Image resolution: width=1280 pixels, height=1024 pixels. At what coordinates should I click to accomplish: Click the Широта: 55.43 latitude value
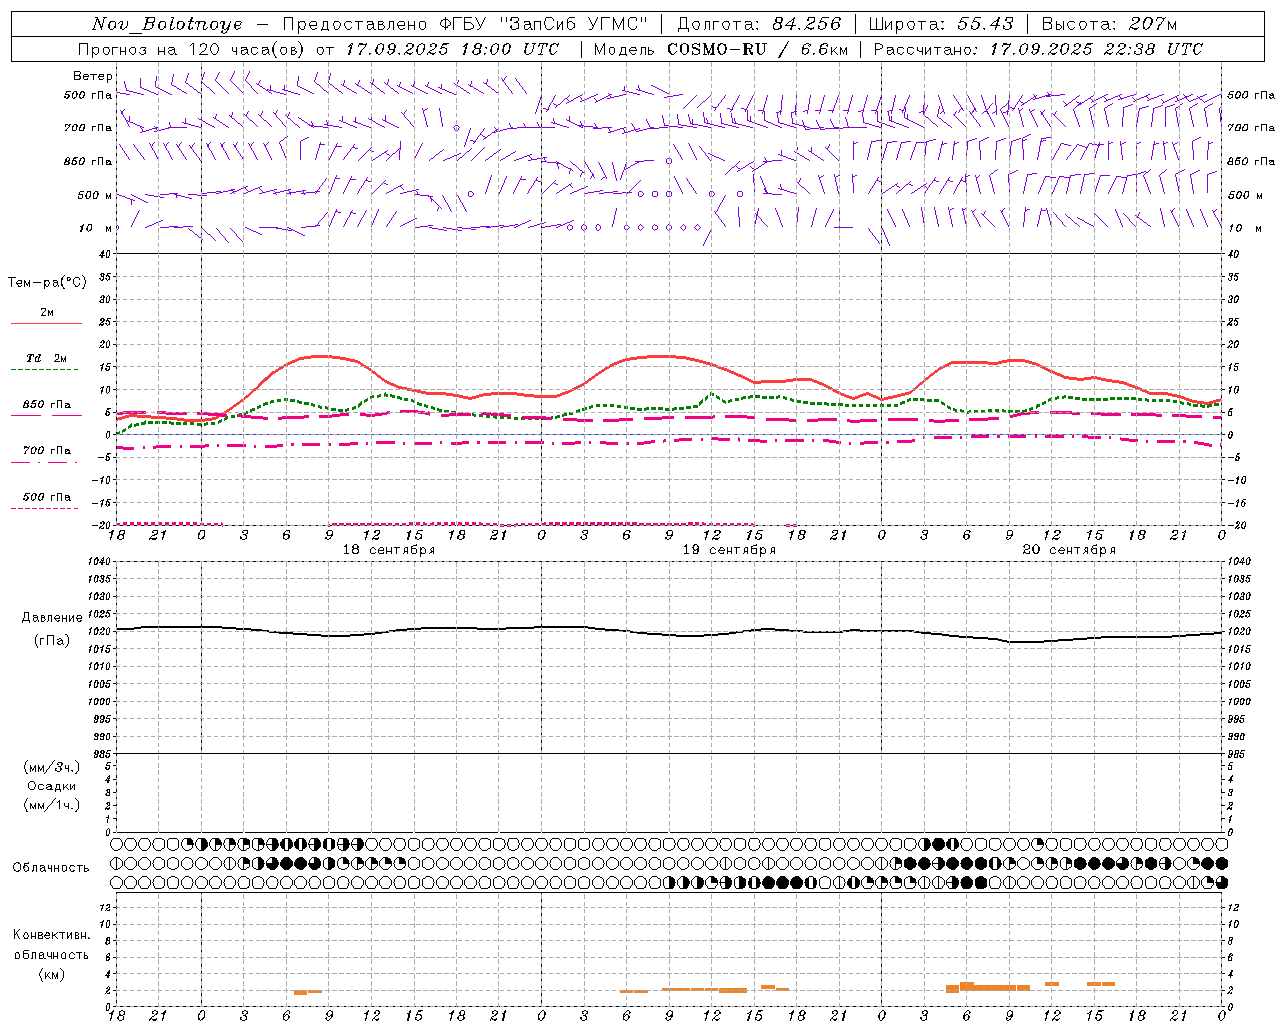(941, 24)
